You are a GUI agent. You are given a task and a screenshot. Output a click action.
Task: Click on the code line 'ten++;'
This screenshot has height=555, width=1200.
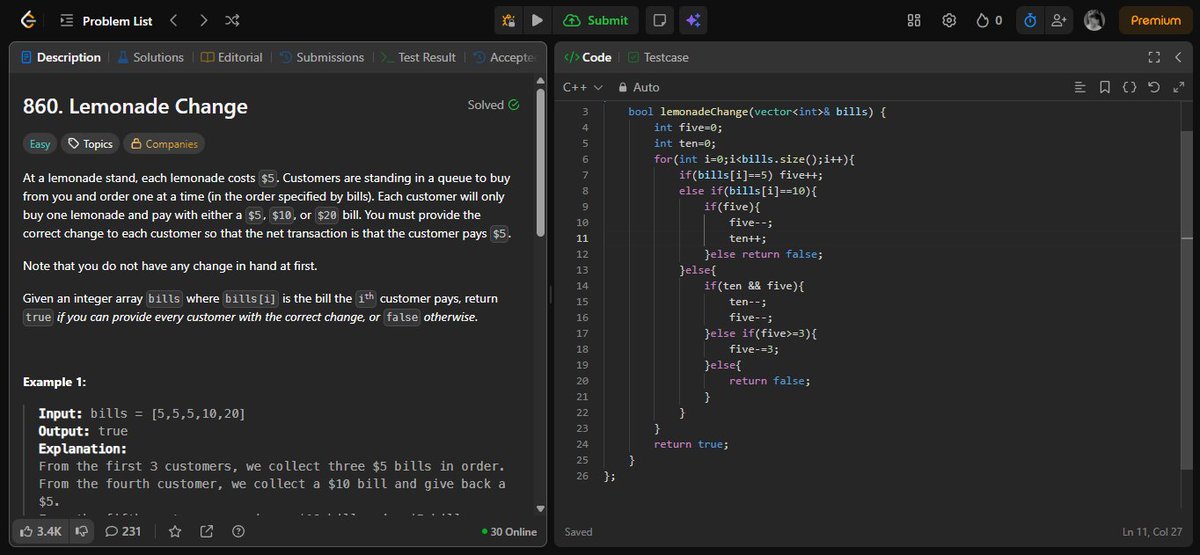pos(747,238)
